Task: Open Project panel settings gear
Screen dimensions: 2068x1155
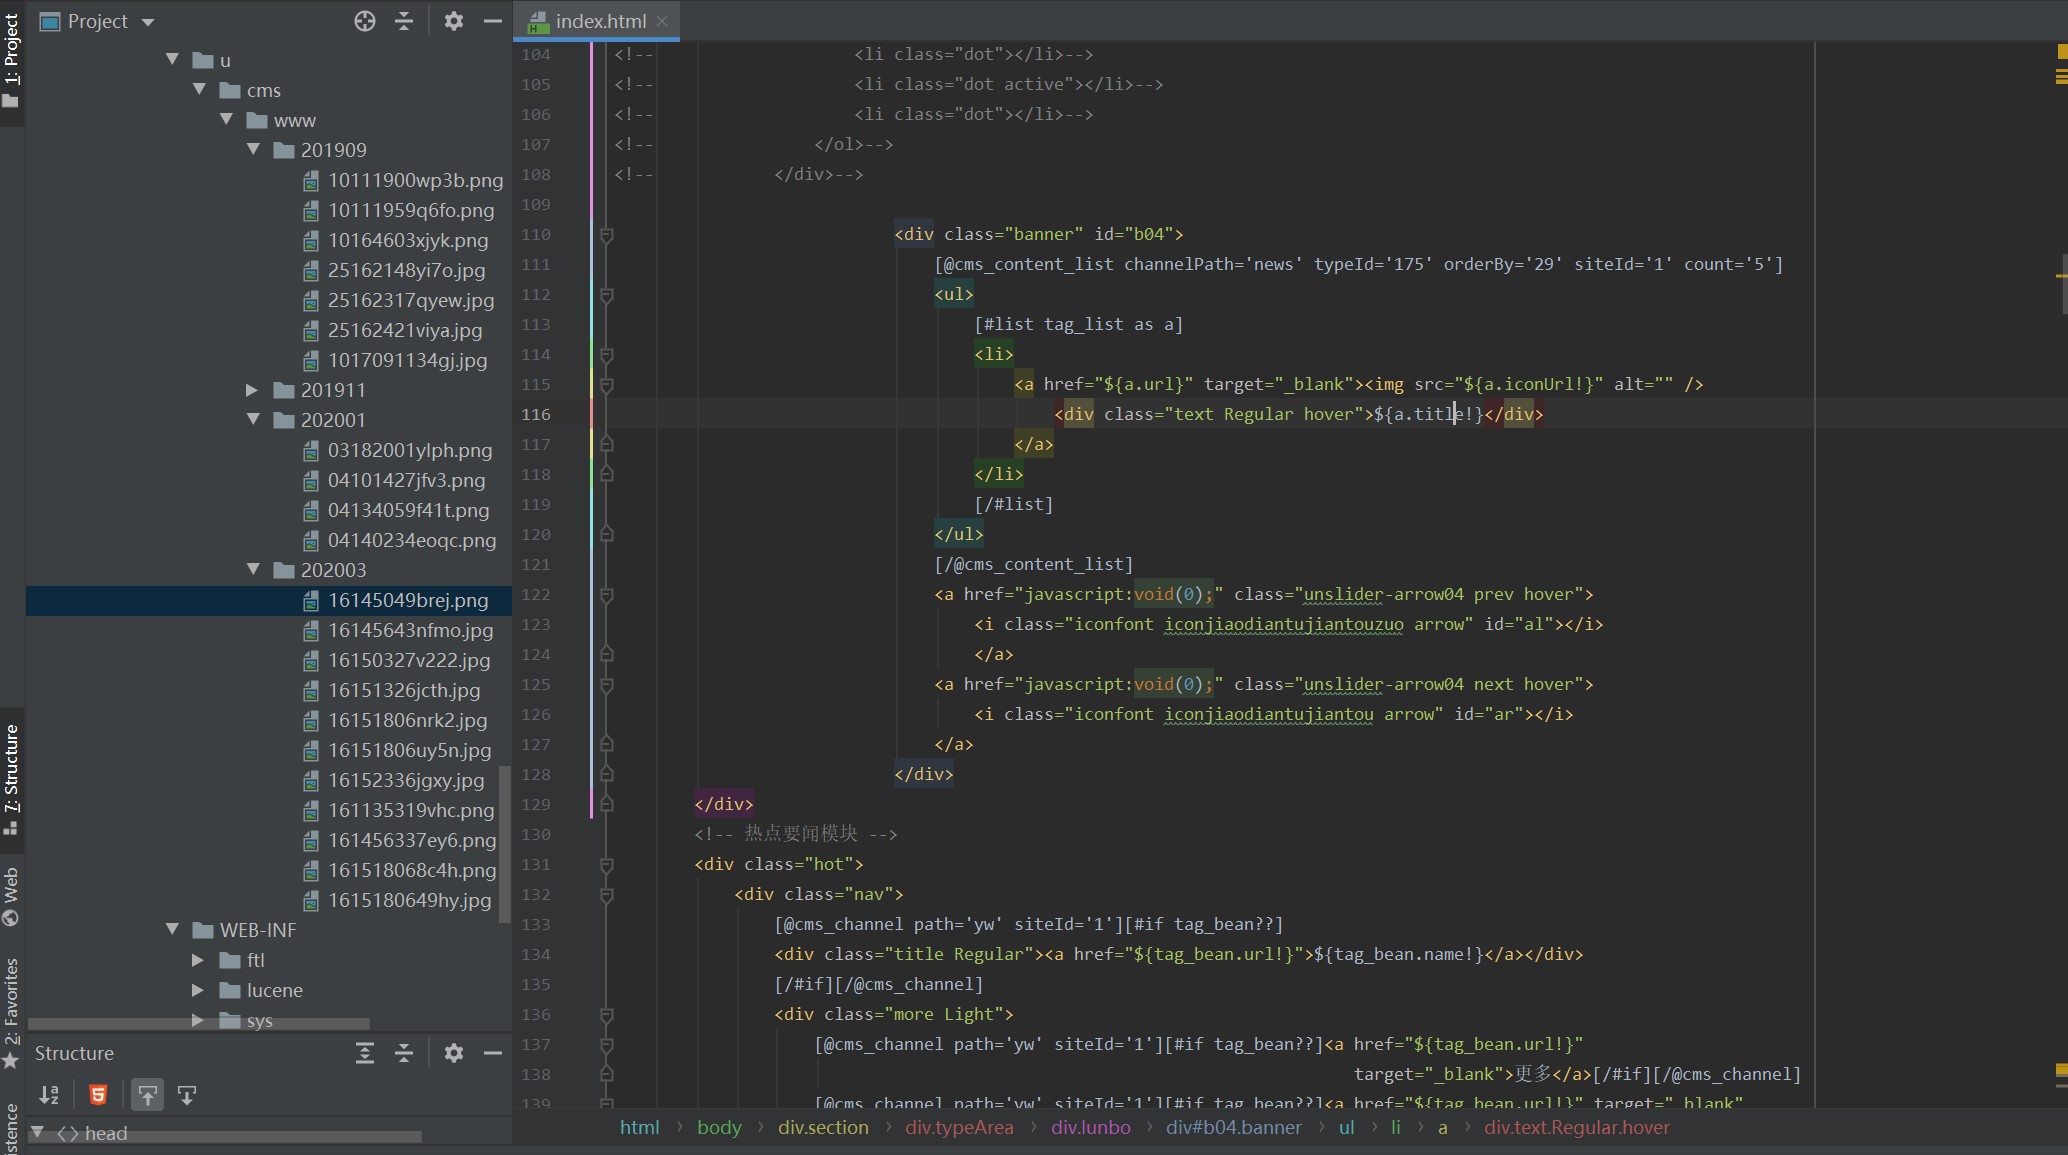Action: tap(453, 21)
